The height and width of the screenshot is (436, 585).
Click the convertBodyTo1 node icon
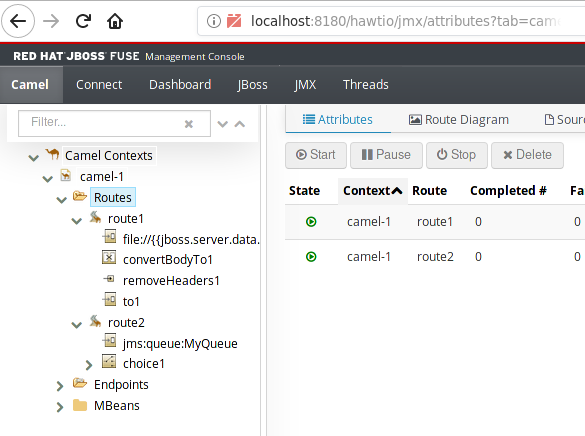109,257
